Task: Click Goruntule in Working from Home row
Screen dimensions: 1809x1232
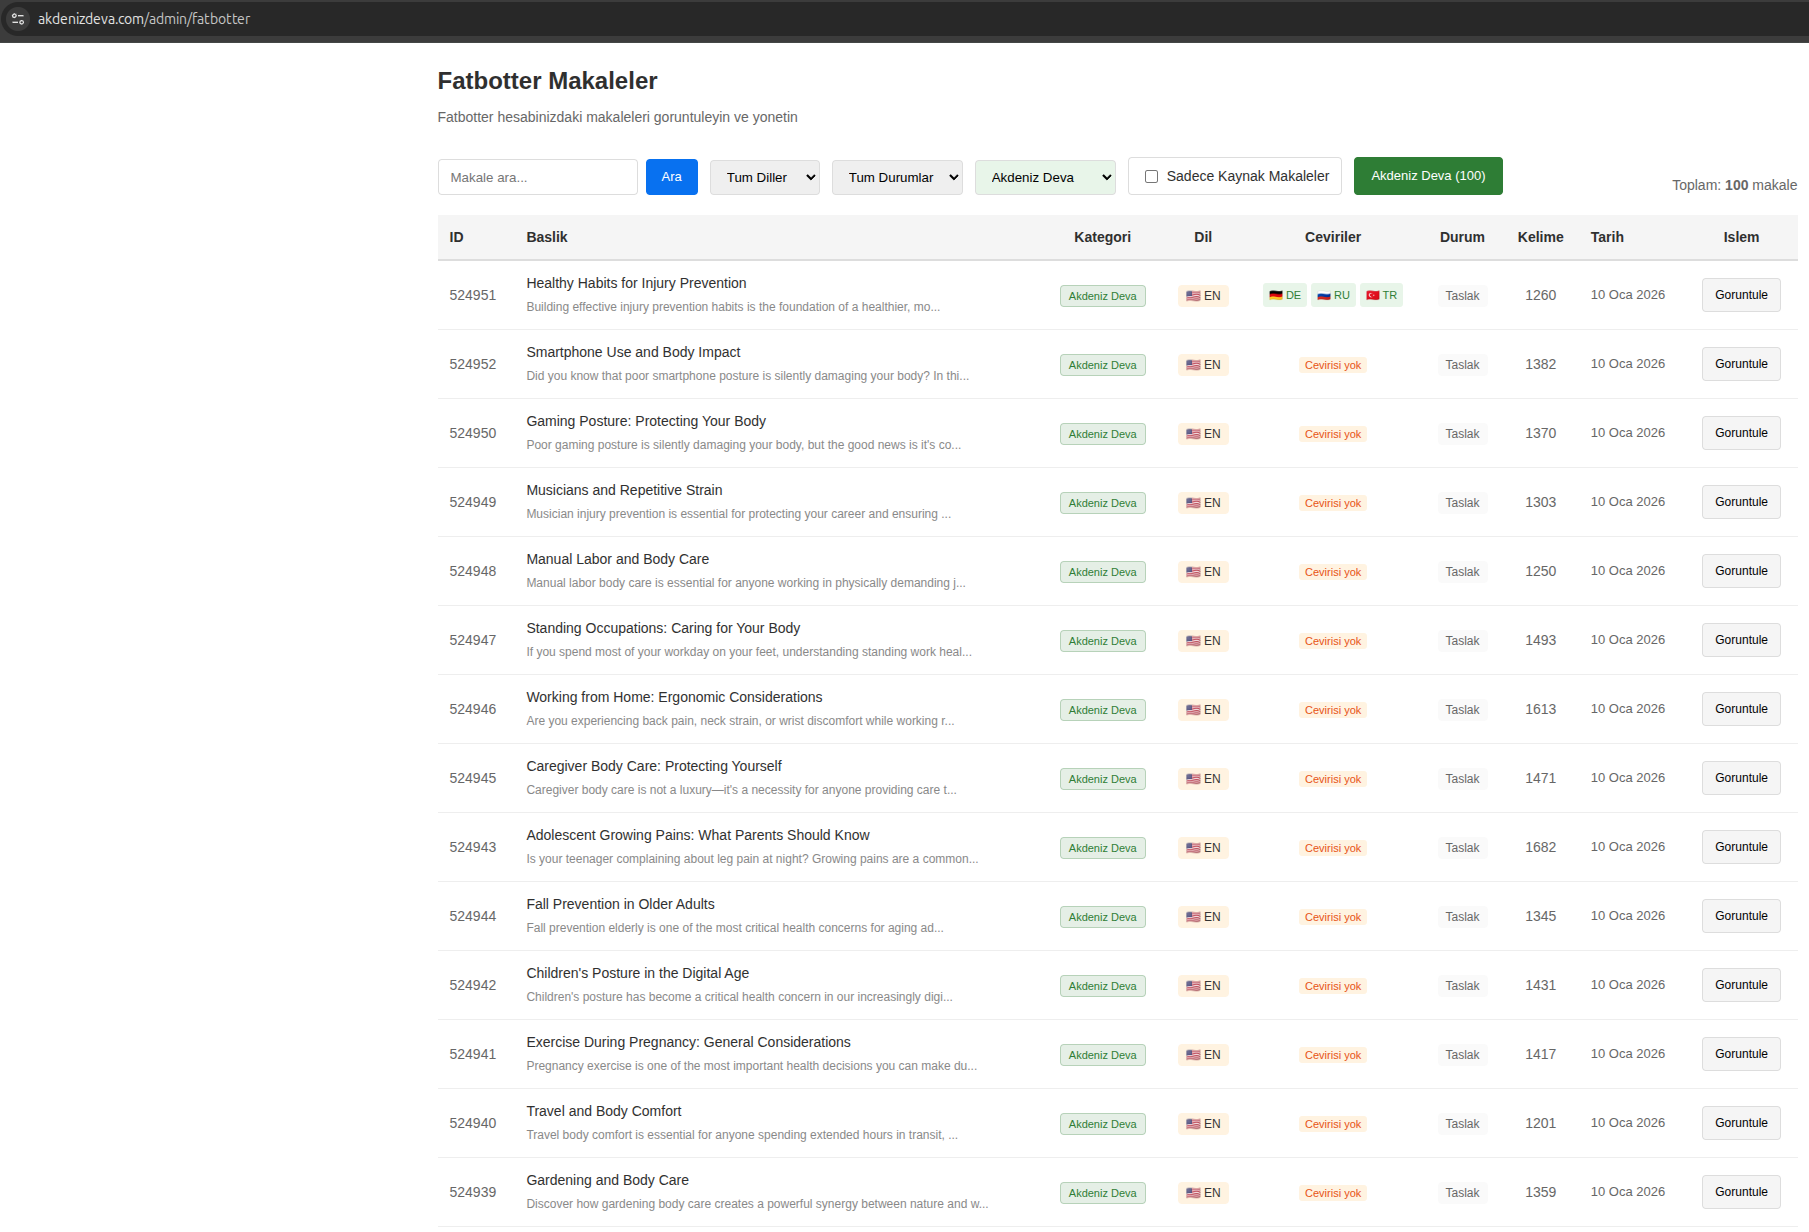Action: 1741,709
